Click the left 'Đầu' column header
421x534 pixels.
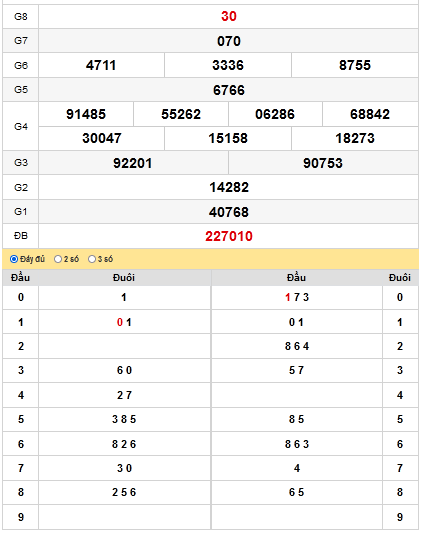20,278
